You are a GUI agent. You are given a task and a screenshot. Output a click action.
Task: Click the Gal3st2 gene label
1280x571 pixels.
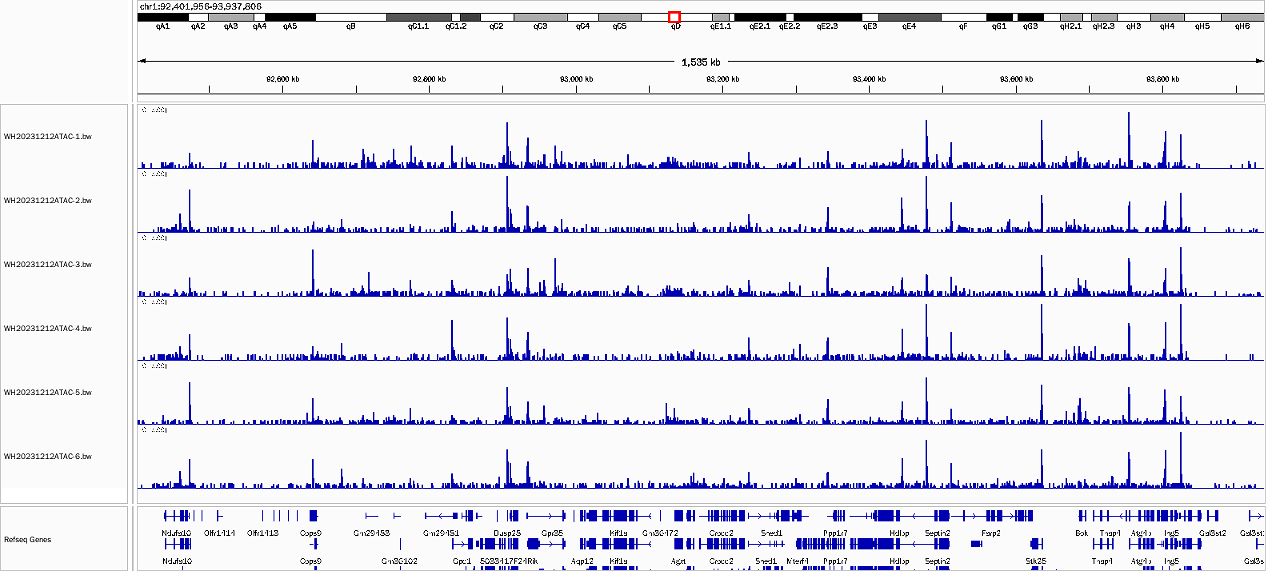tap(1212, 533)
